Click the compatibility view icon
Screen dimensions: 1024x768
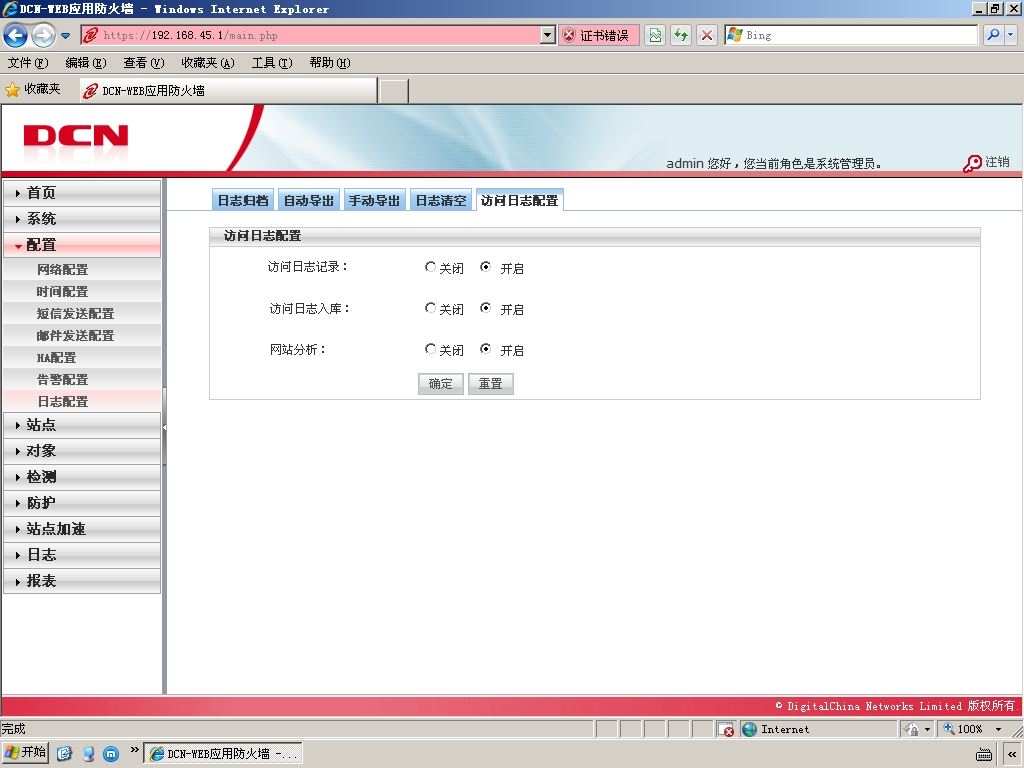[655, 35]
